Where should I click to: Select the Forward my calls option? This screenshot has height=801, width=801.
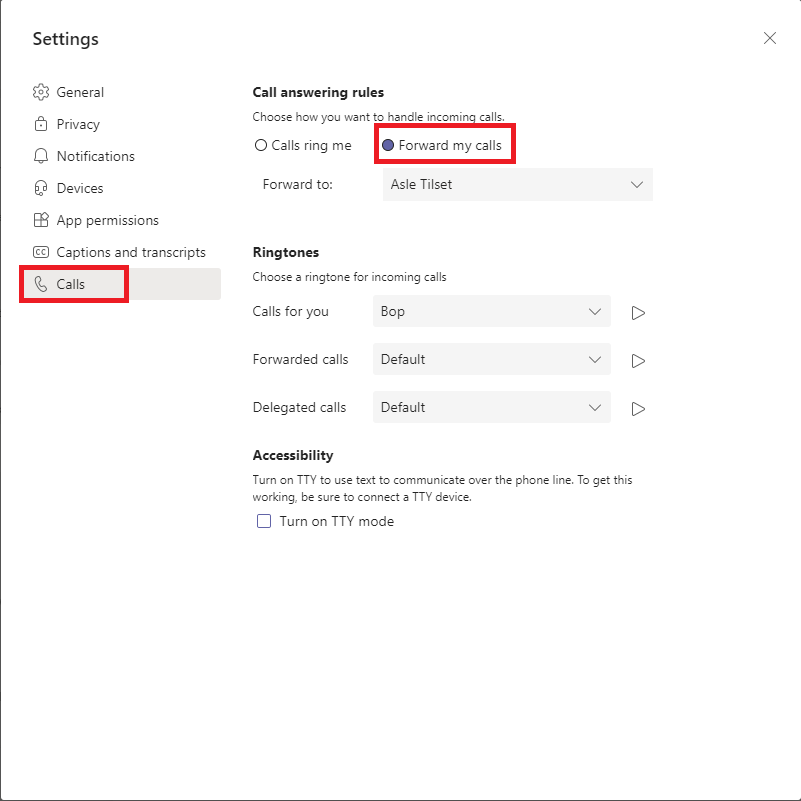click(x=388, y=145)
